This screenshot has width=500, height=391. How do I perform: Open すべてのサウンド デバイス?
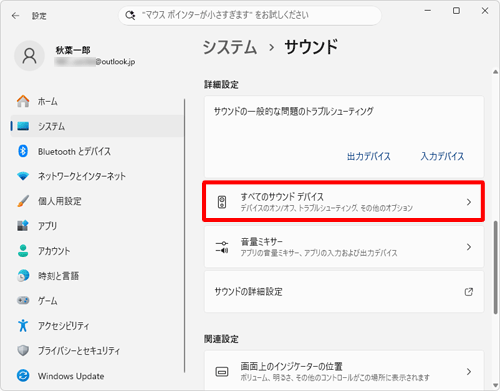point(344,202)
